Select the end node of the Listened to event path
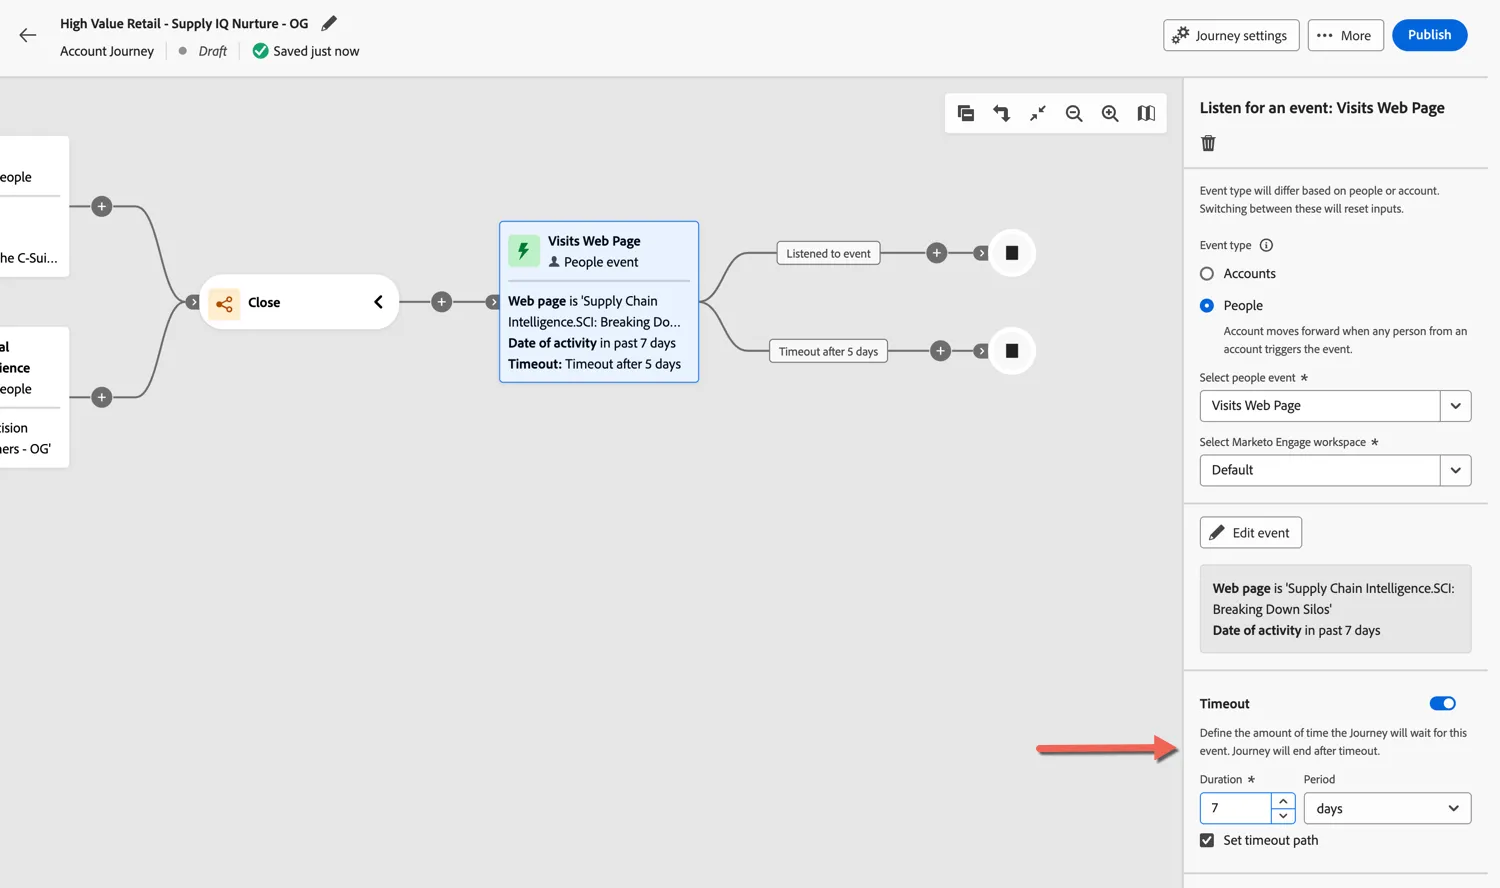The height and width of the screenshot is (888, 1500). click(x=1012, y=253)
